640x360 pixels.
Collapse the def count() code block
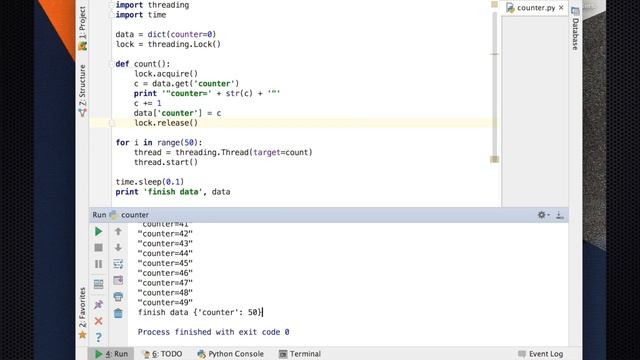click(111, 64)
